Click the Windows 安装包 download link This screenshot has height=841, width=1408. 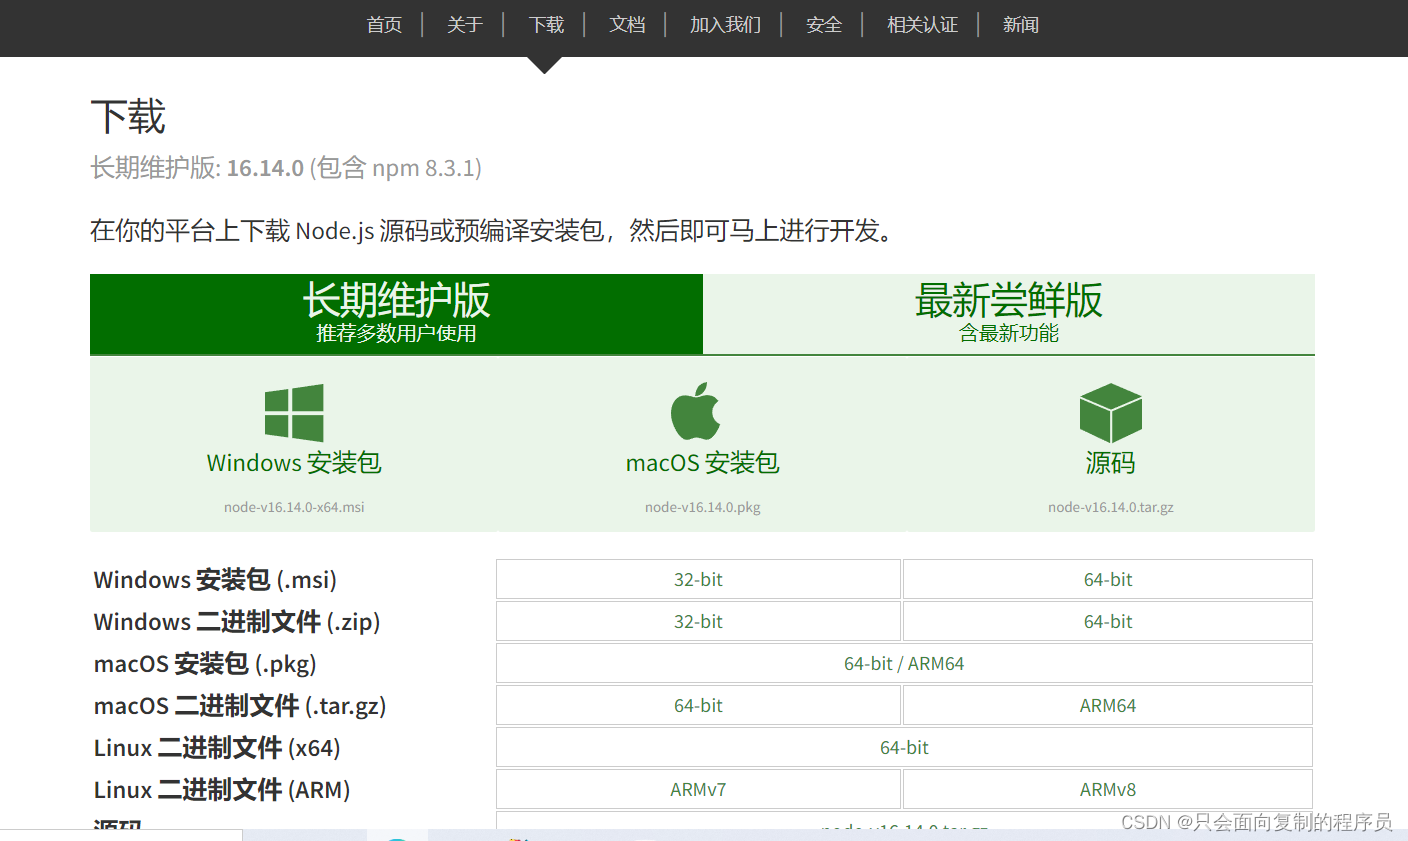[x=294, y=463]
